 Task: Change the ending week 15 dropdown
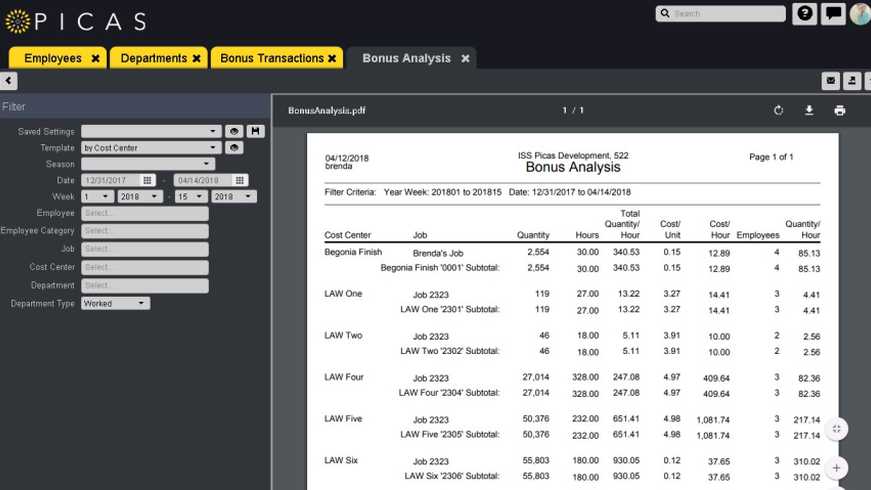pyautogui.click(x=191, y=197)
